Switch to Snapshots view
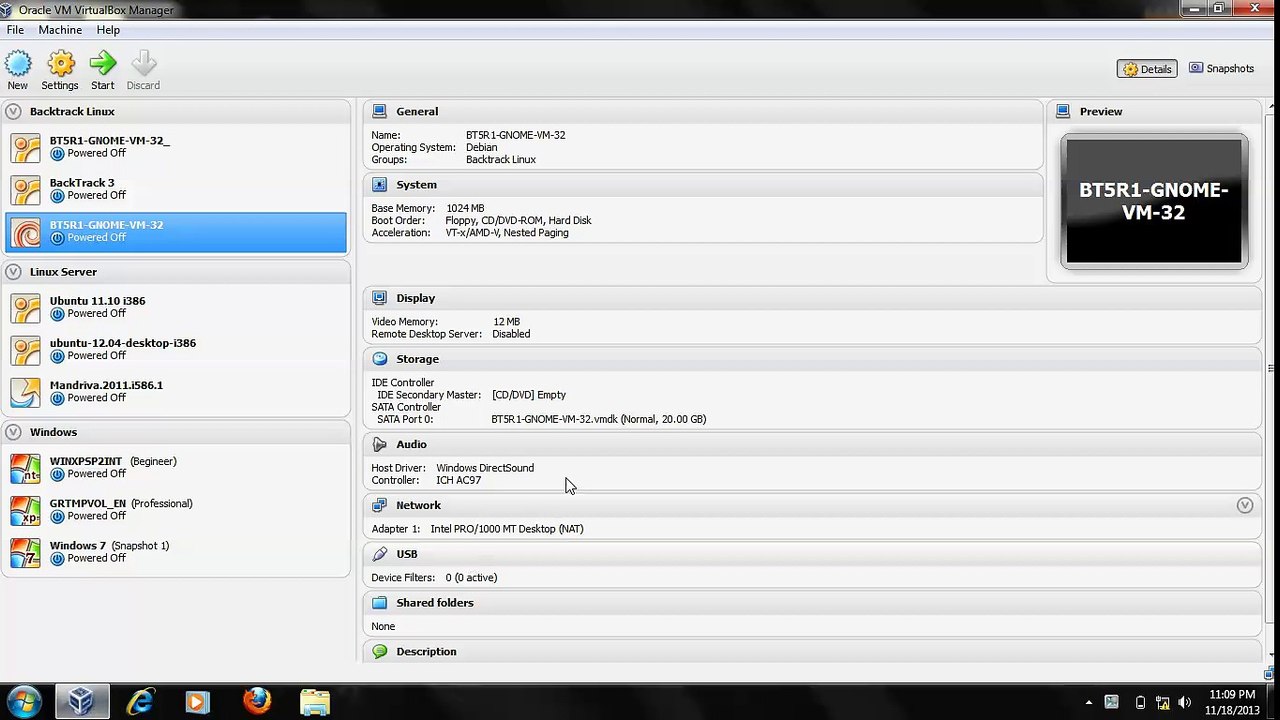Screen dimensions: 1280x720 pos(1221,69)
